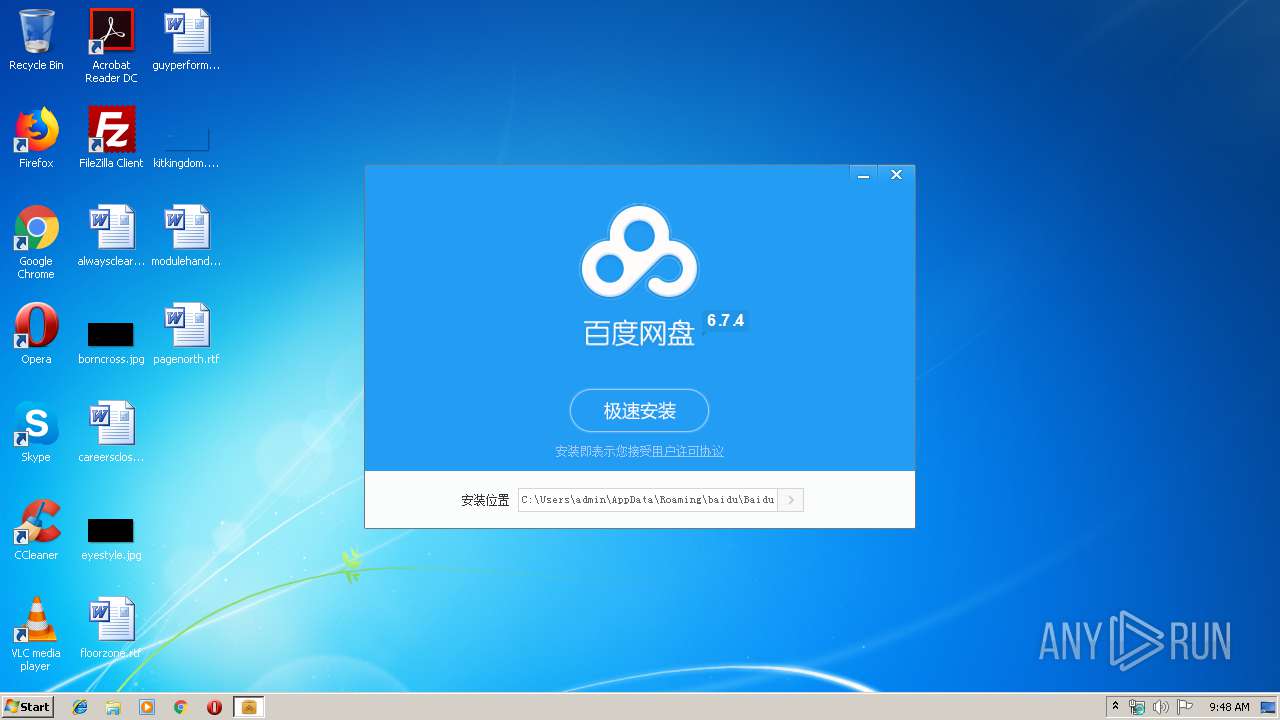Select the careersclos document icon

click(111, 432)
